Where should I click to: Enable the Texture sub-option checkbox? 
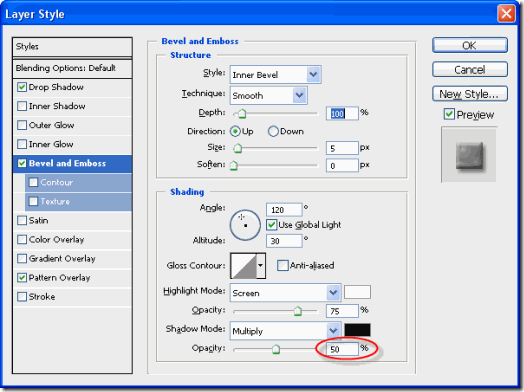pyautogui.click(x=33, y=202)
